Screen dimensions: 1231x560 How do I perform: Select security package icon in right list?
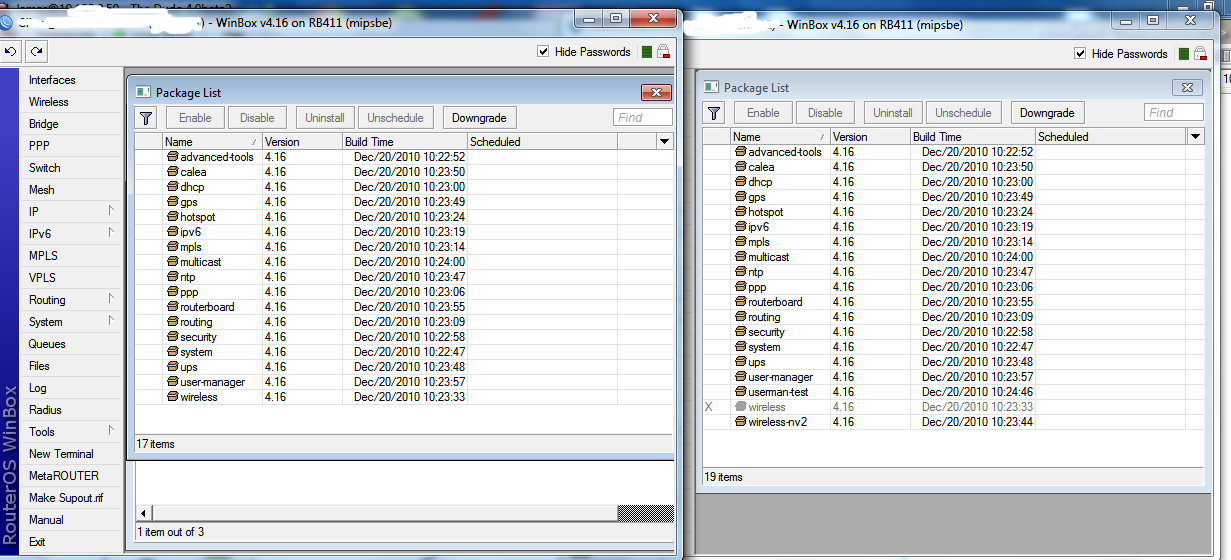click(740, 332)
